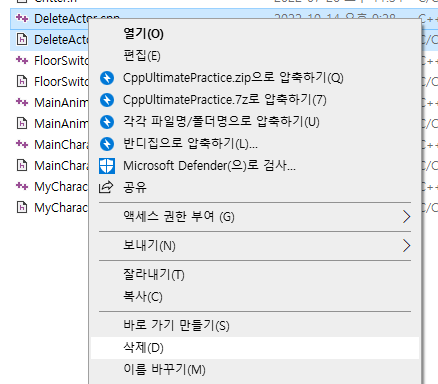Click the FloorSwitch header file icon

tap(22, 82)
